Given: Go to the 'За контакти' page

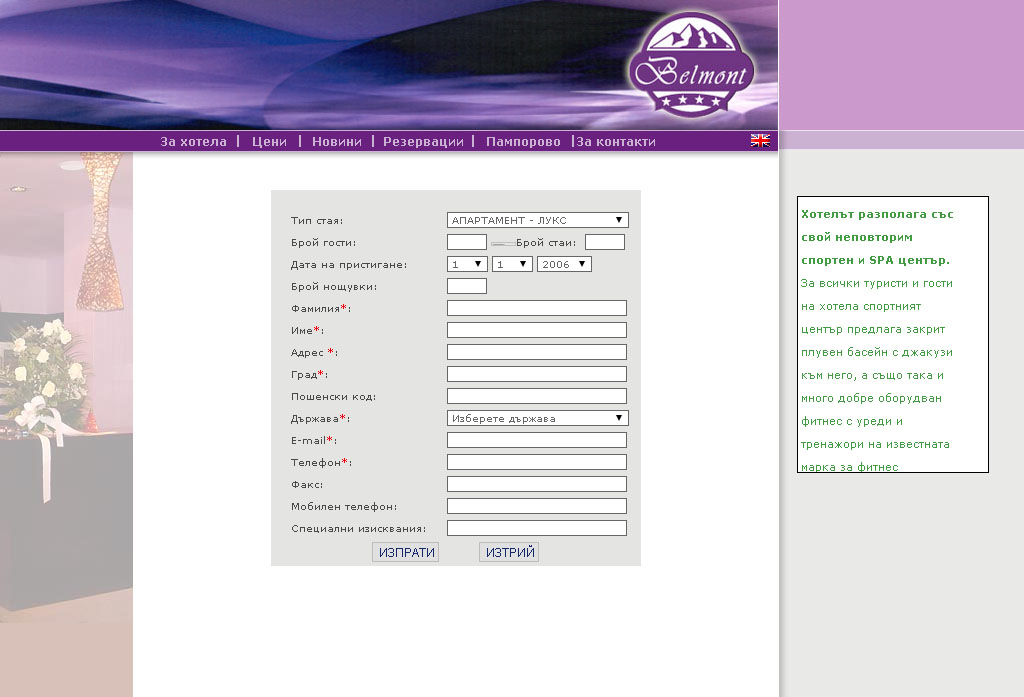Looking at the screenshot, I should click(616, 142).
